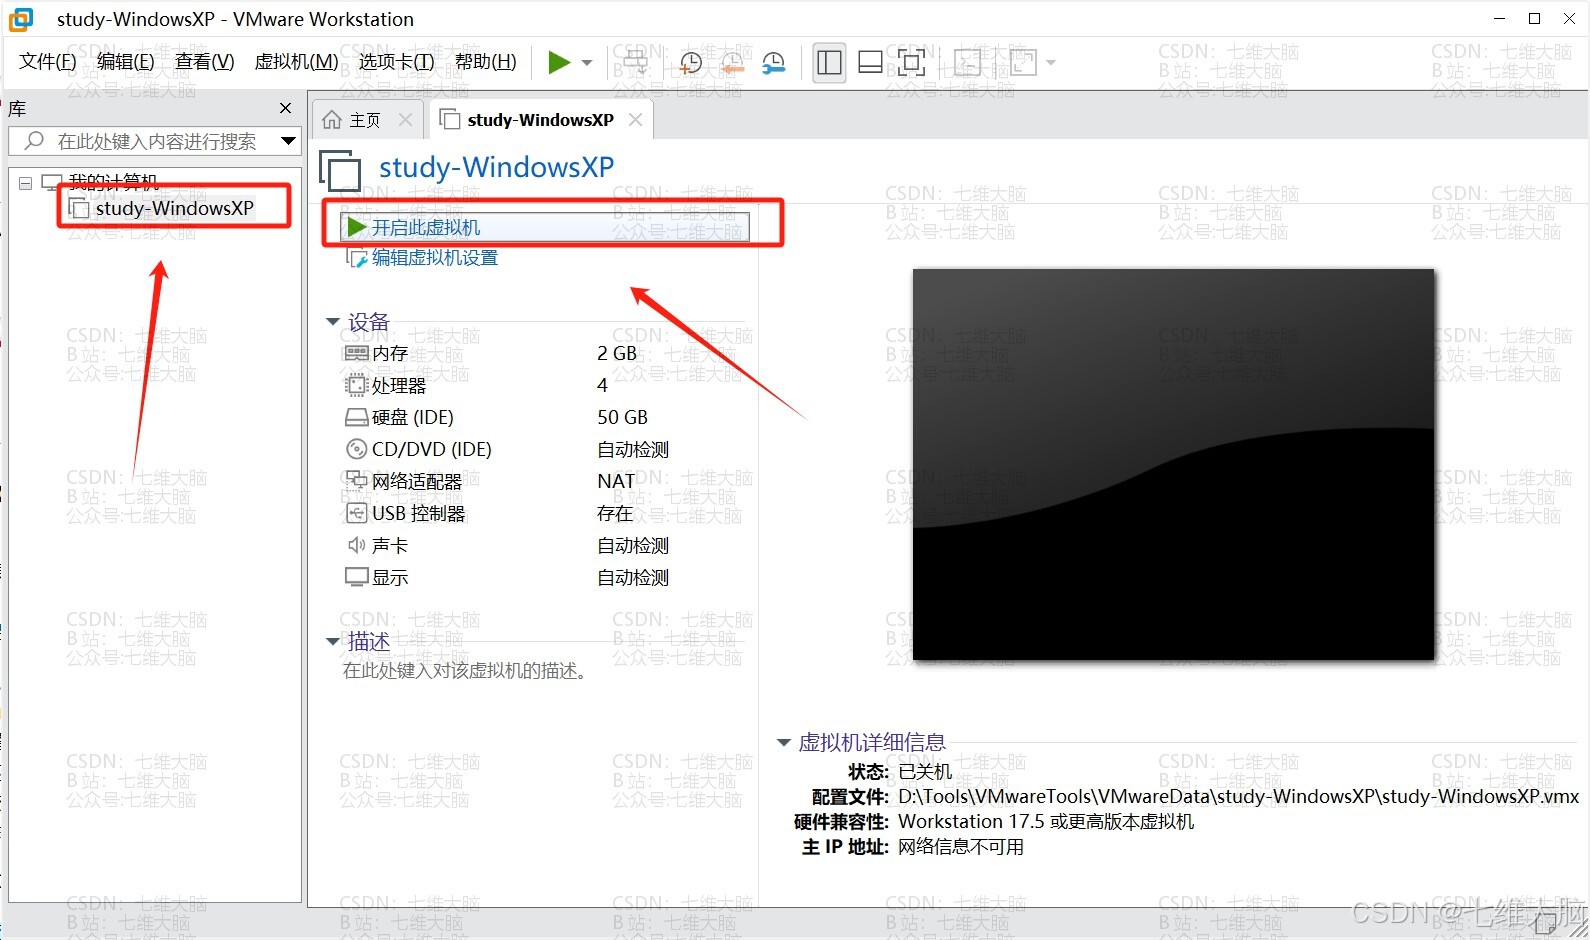Open the 查看(V) menu
This screenshot has height=940, width=1590.
(204, 62)
